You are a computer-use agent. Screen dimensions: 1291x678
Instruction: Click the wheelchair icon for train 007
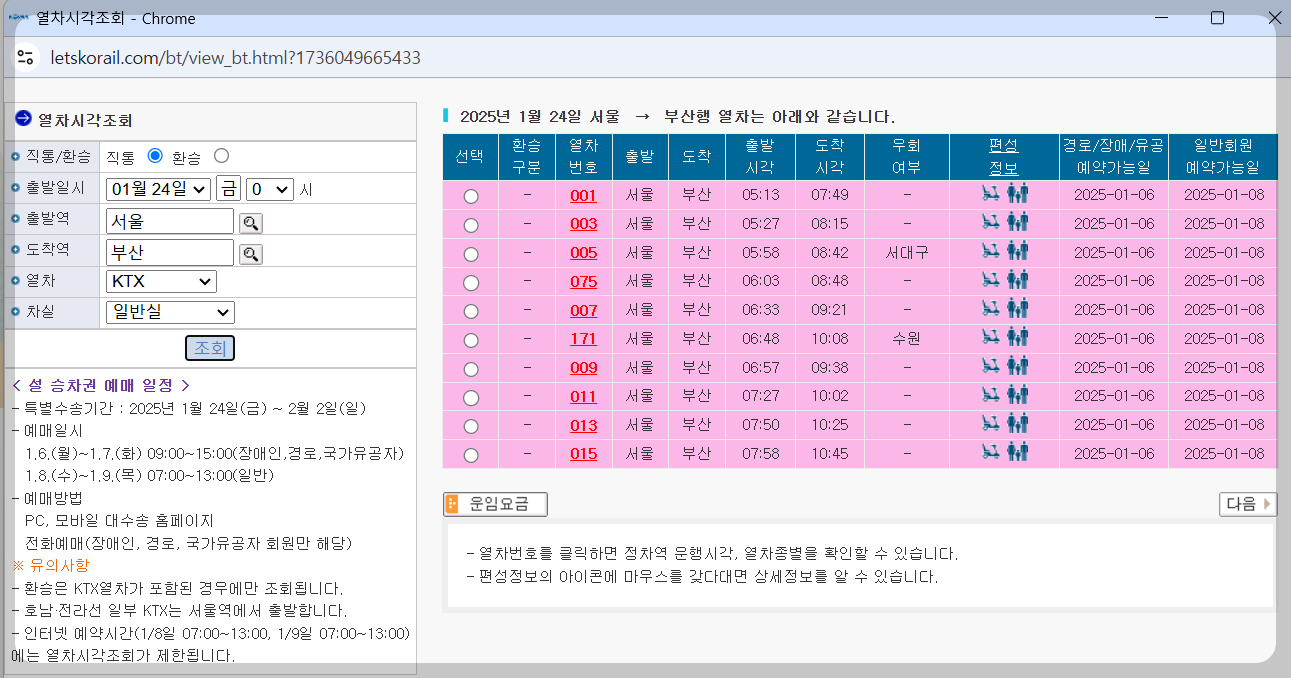point(991,308)
